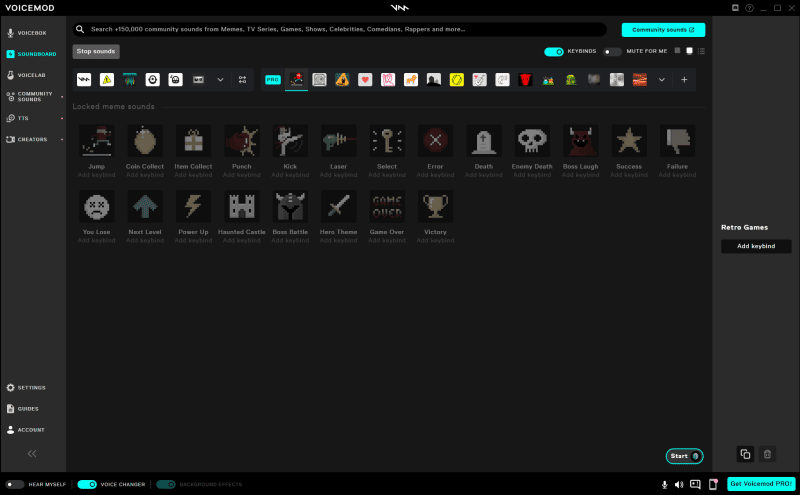Play the Death tombstone sound
The height and width of the screenshot is (495, 800).
pyautogui.click(x=484, y=141)
